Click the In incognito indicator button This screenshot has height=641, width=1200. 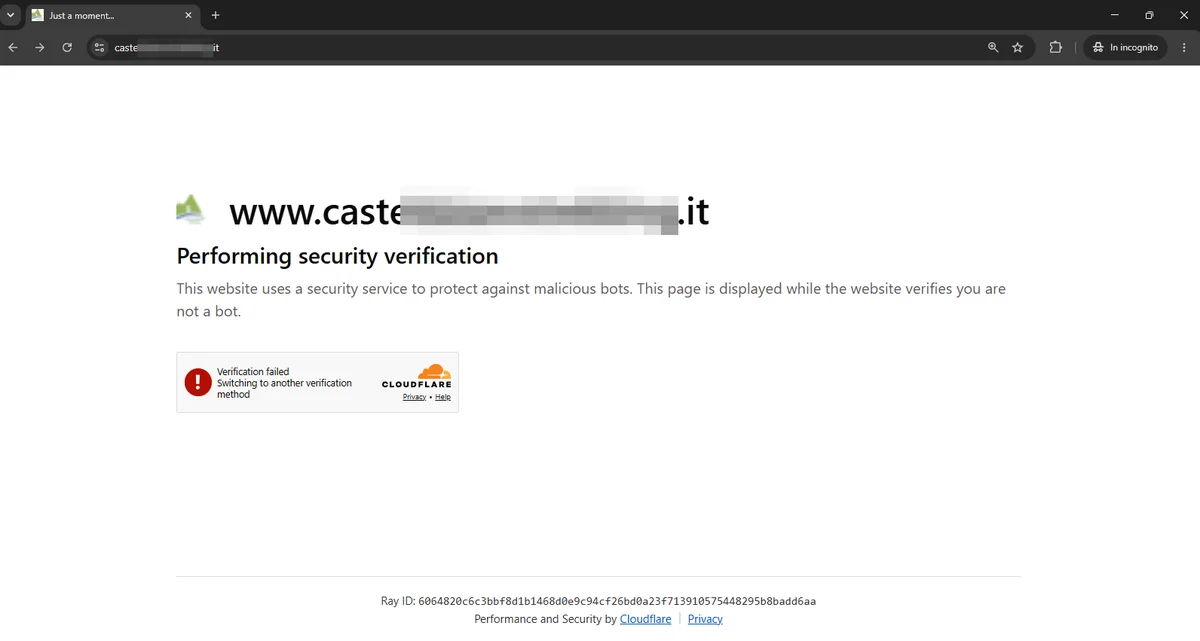[x=1126, y=47]
